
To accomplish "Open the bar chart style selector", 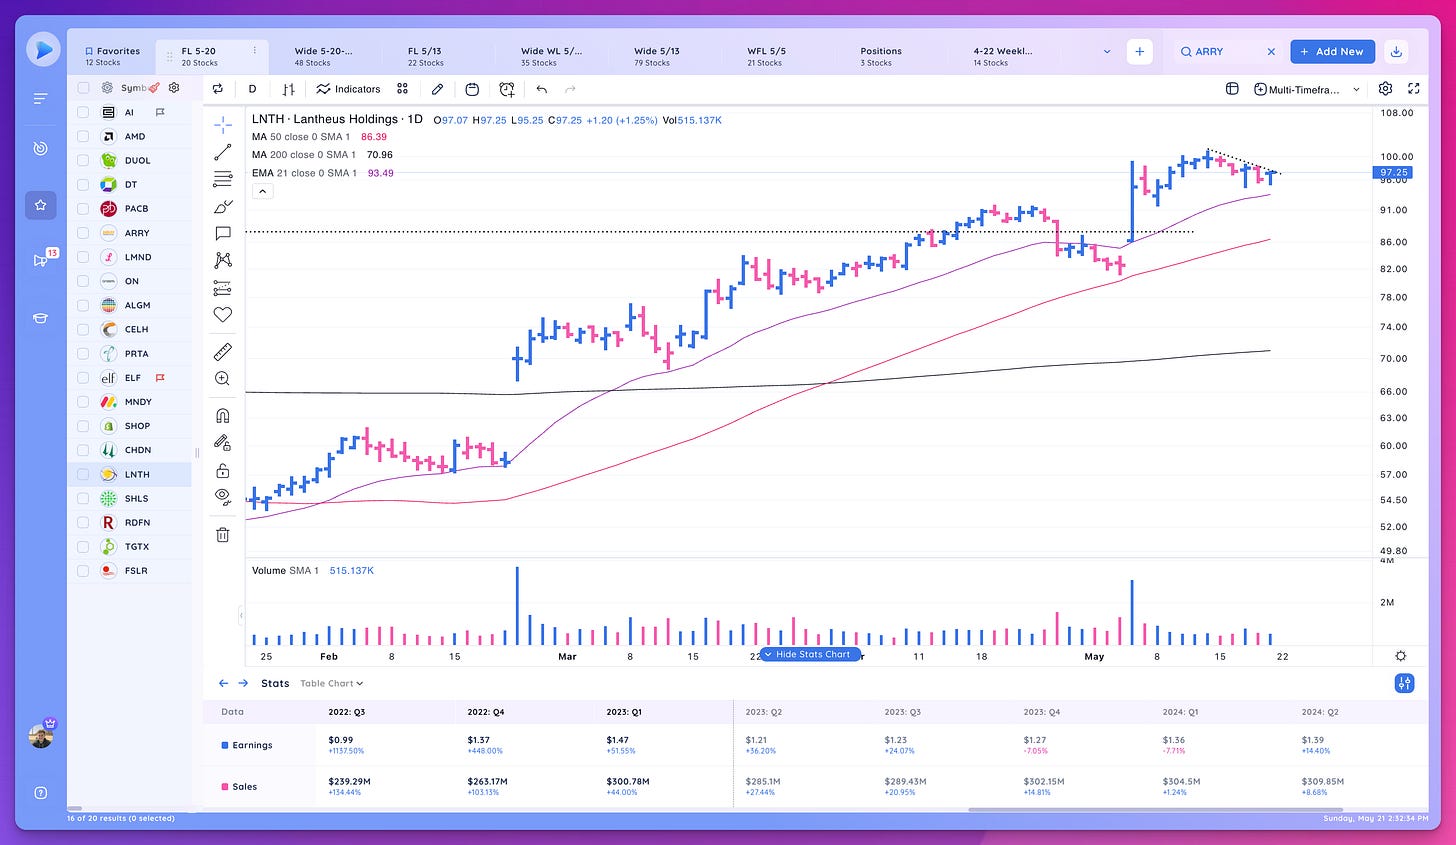I will (x=288, y=89).
